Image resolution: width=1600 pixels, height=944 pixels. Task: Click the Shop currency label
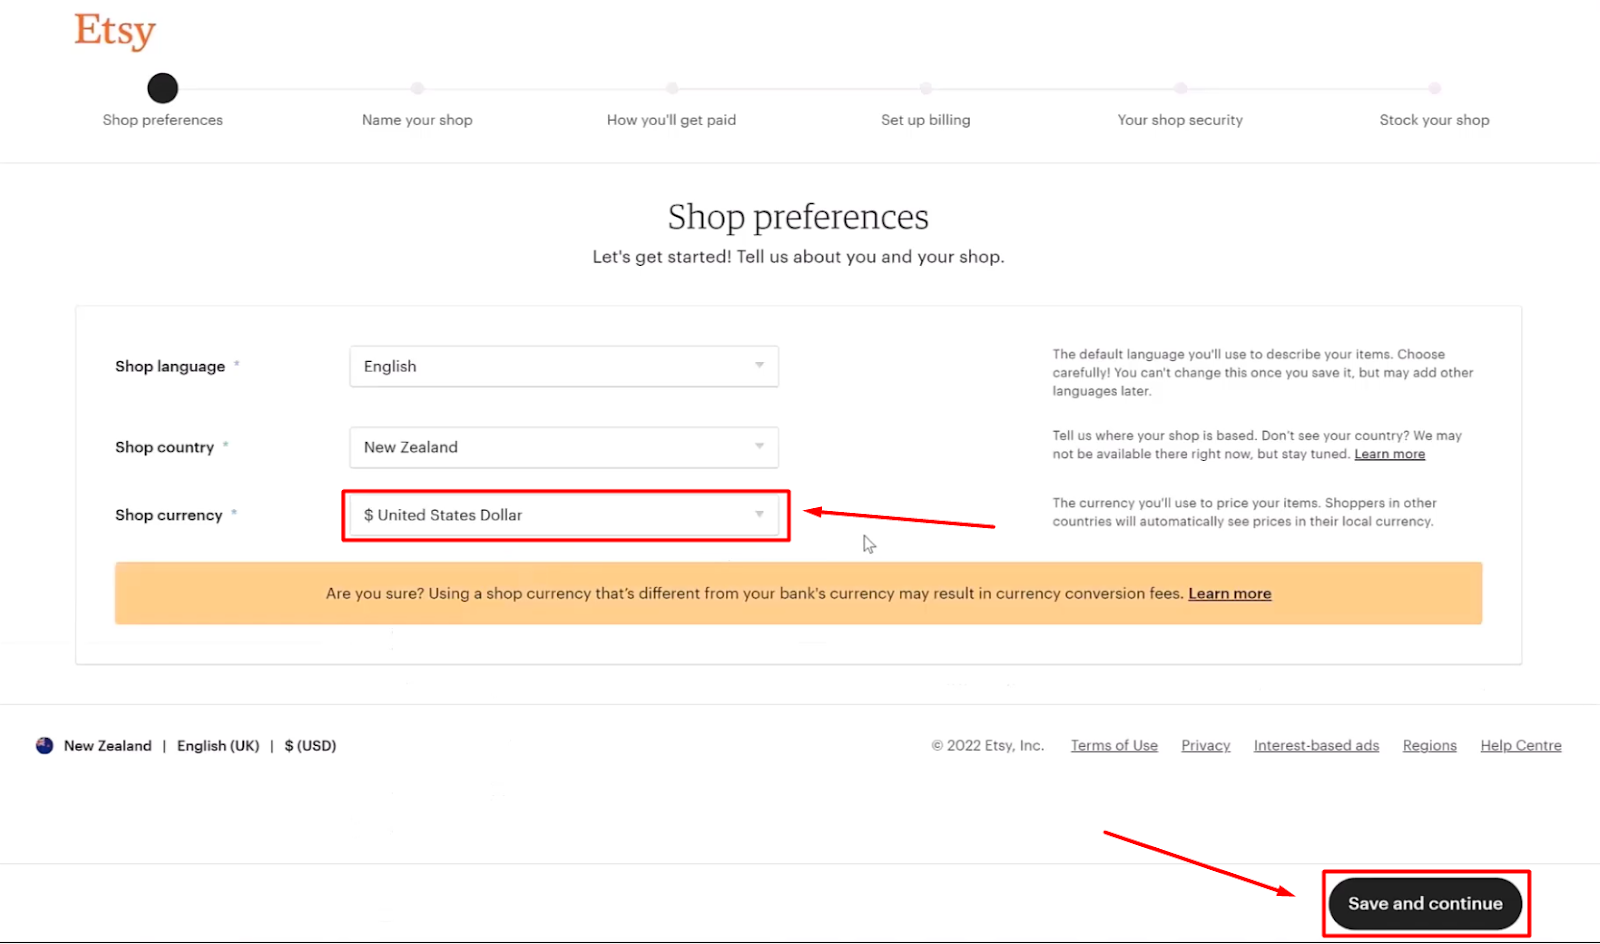pos(168,515)
